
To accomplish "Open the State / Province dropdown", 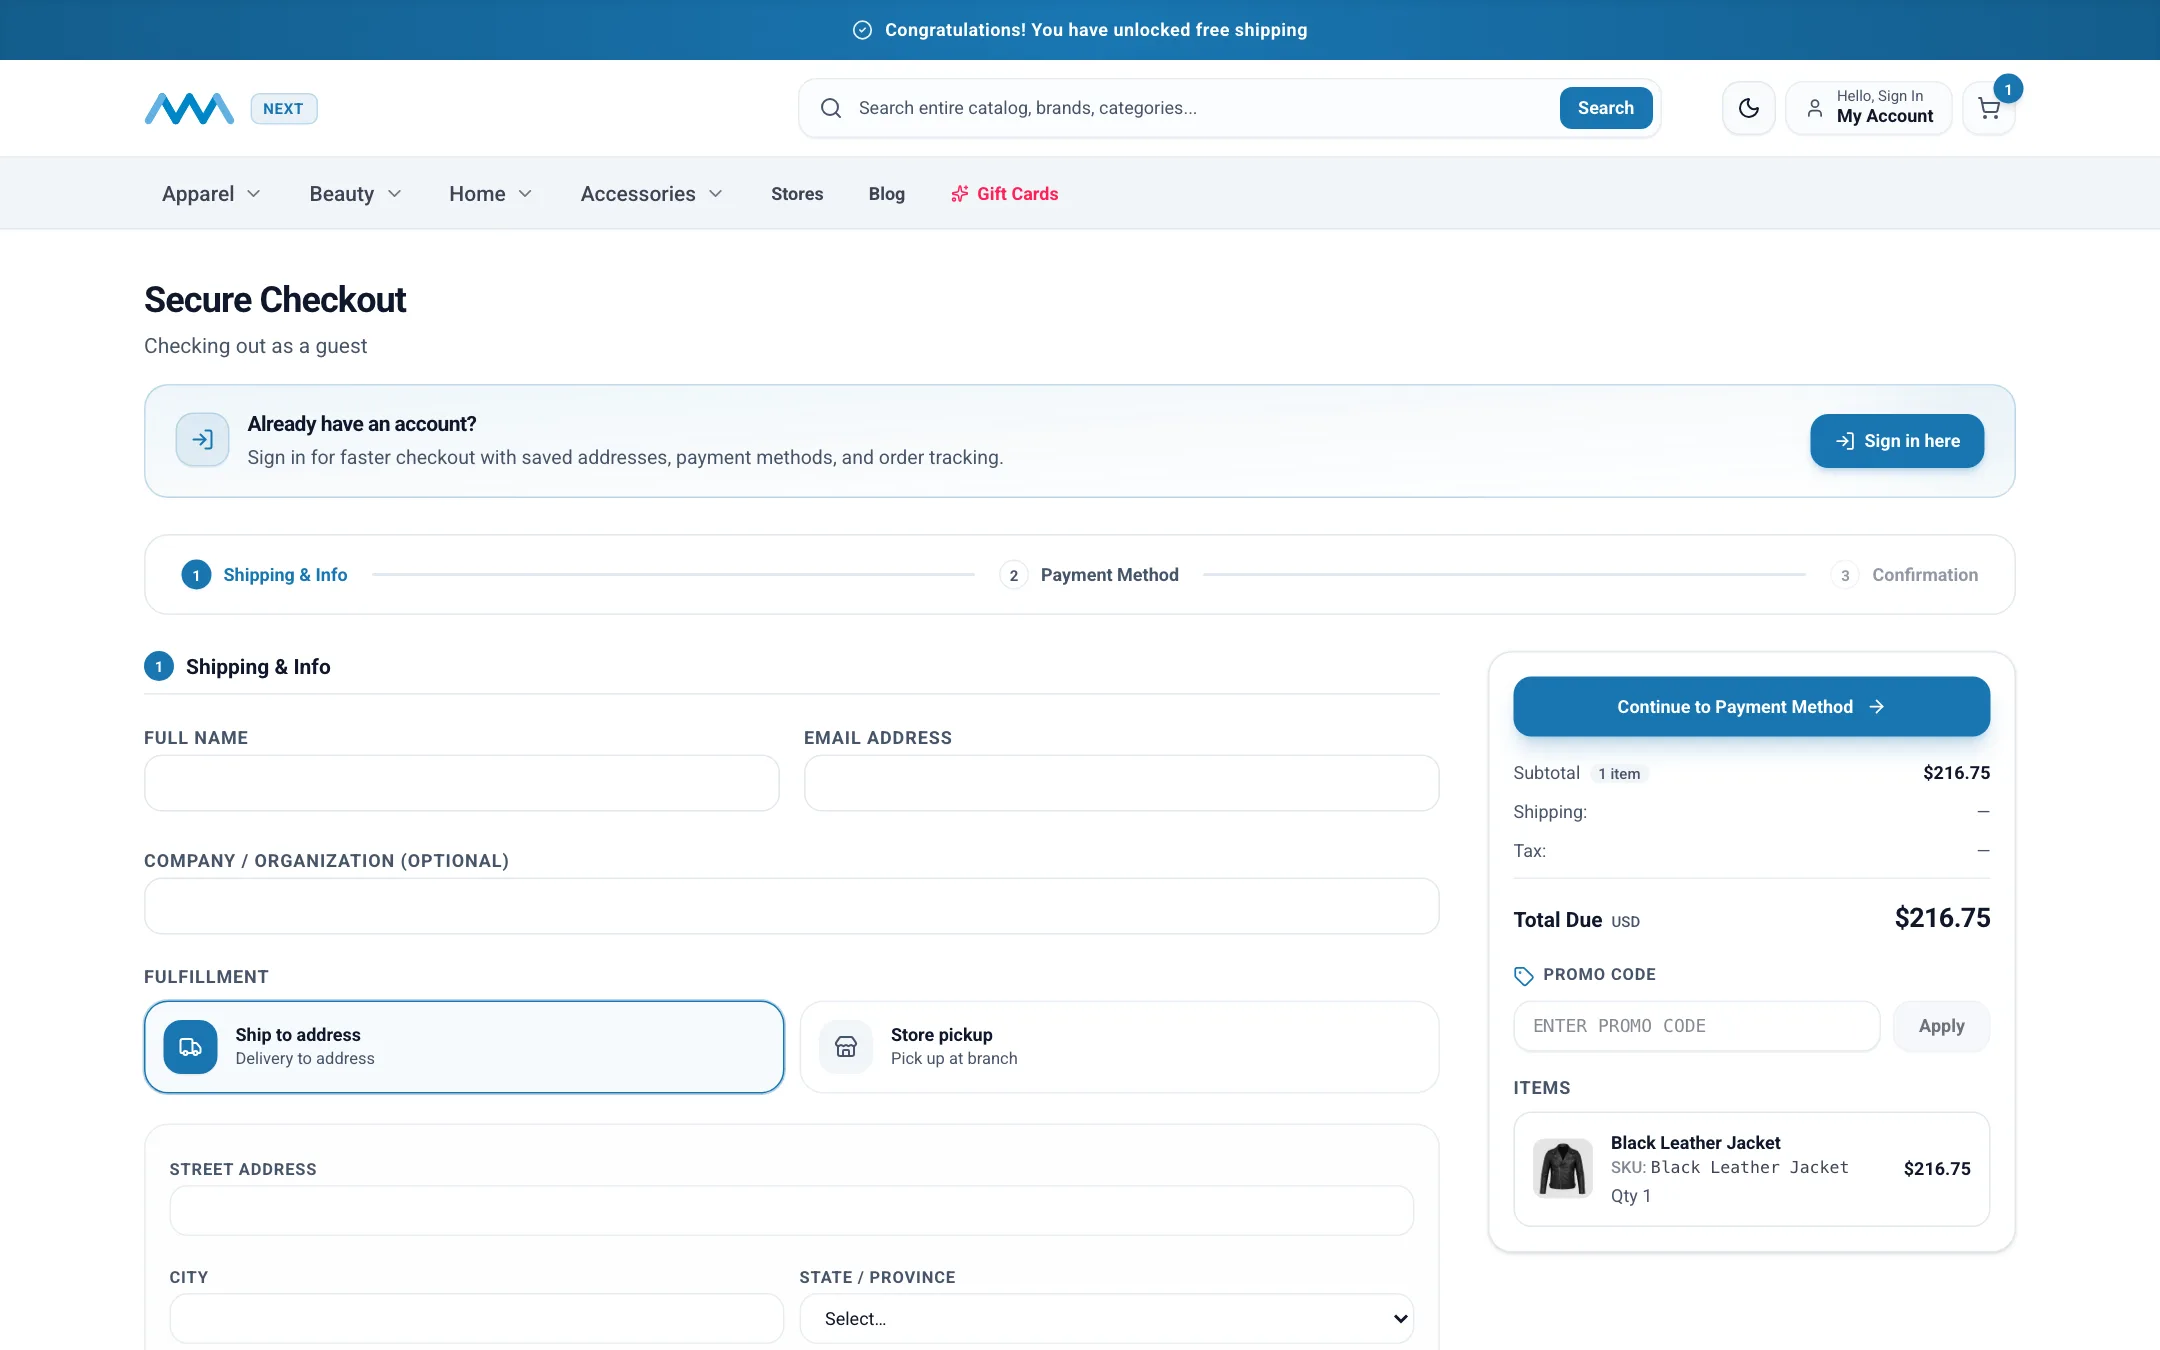I will point(1107,1318).
